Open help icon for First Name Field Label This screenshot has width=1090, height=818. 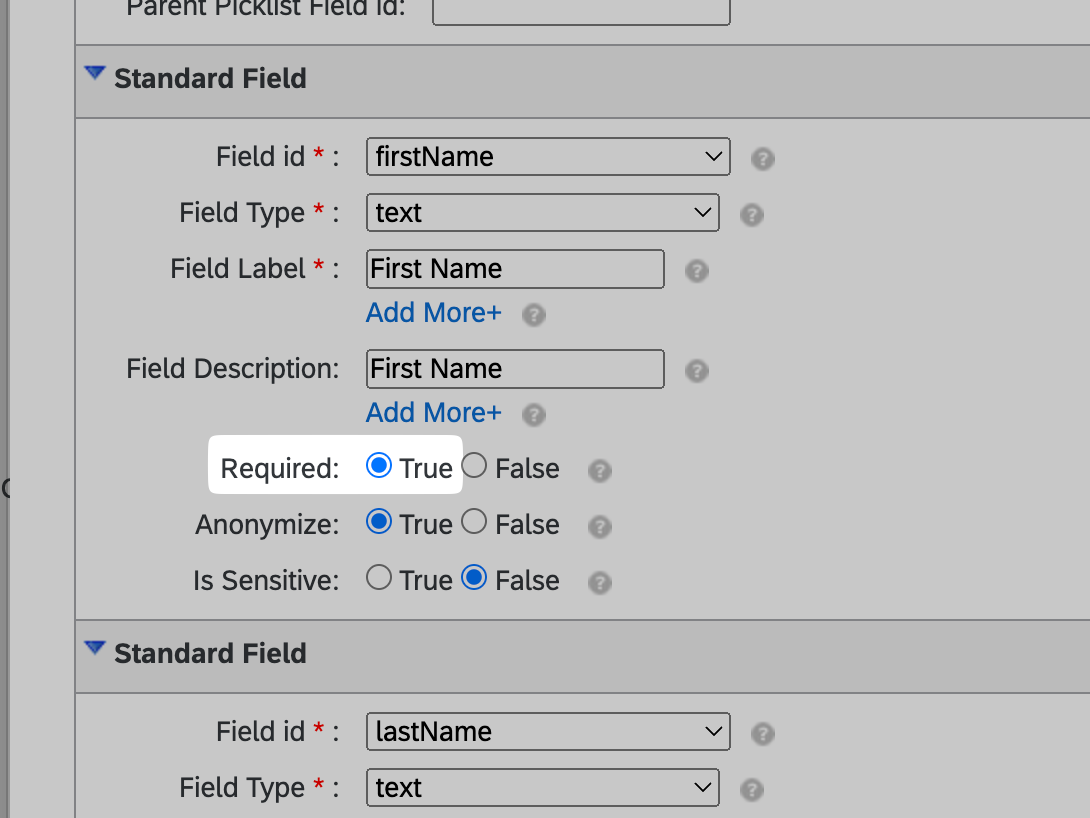pyautogui.click(x=697, y=271)
